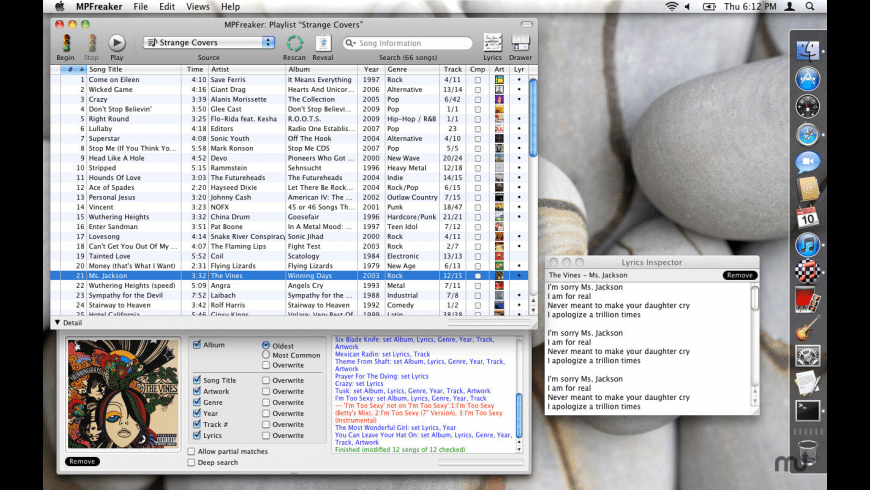Open the search field magnifier dropdown
Screen dimensions: 870x490
coord(352,43)
